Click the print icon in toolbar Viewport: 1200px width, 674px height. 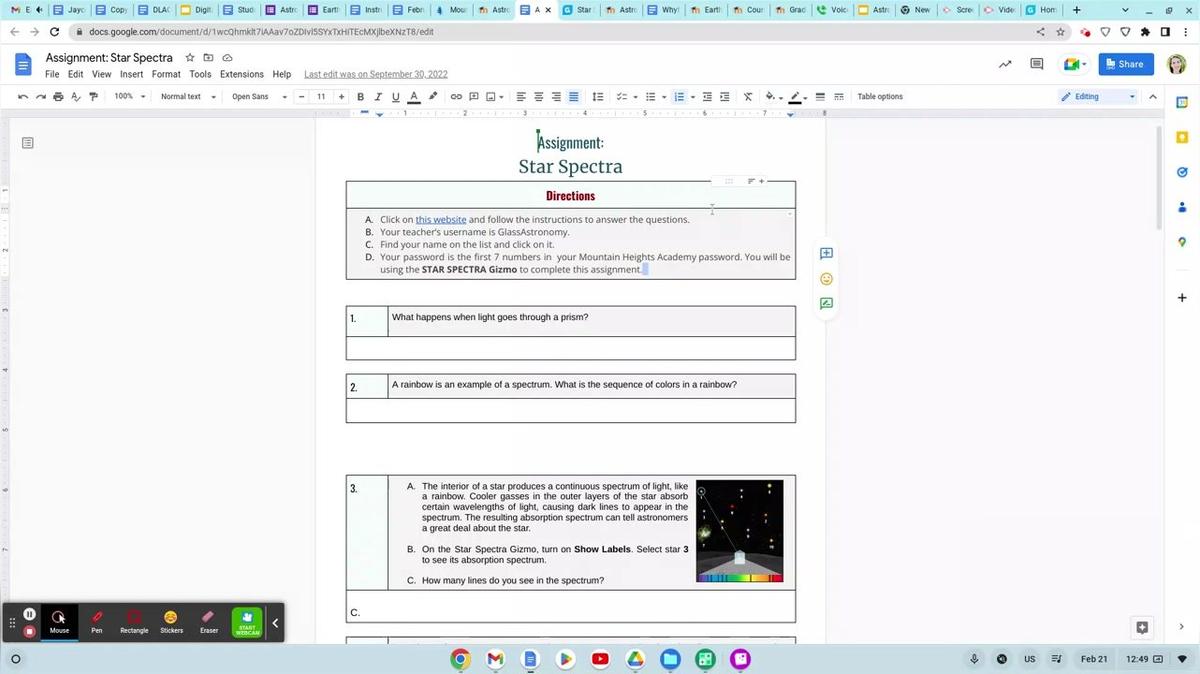point(58,97)
